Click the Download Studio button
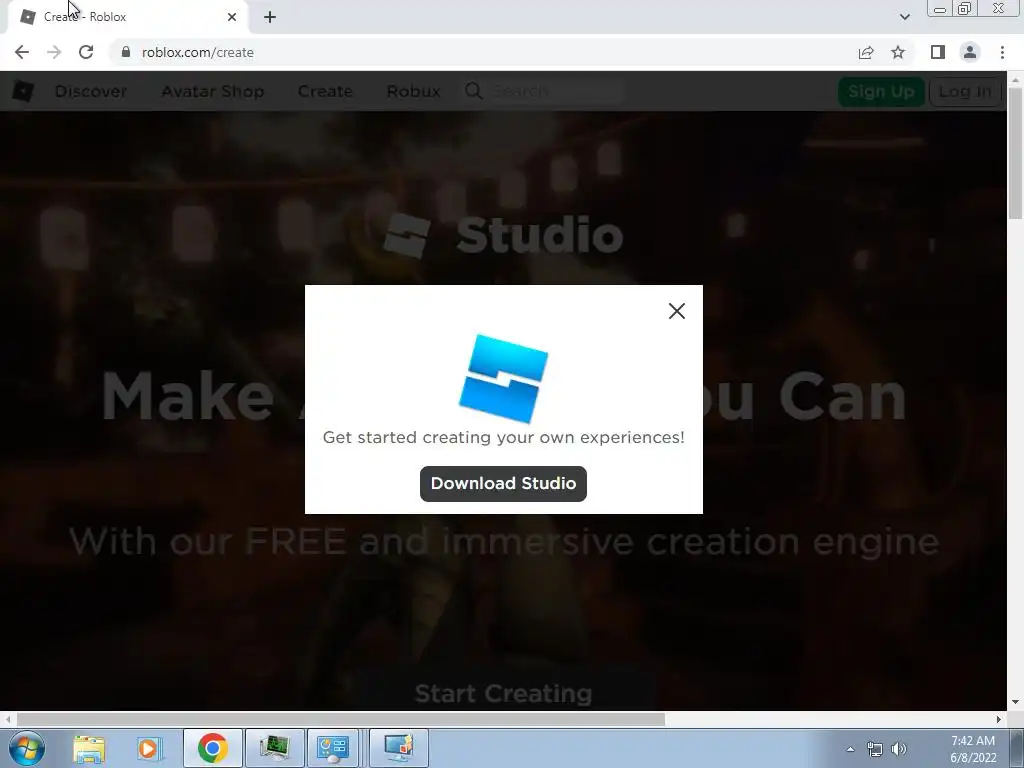Screen dimensions: 1024x768 (503, 483)
